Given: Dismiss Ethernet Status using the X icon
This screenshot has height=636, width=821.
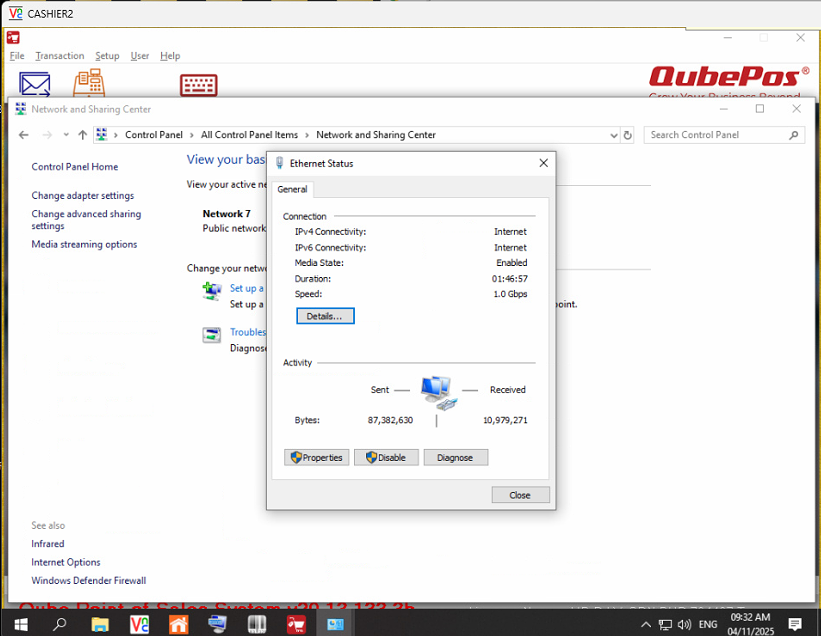Looking at the screenshot, I should pyautogui.click(x=543, y=163).
